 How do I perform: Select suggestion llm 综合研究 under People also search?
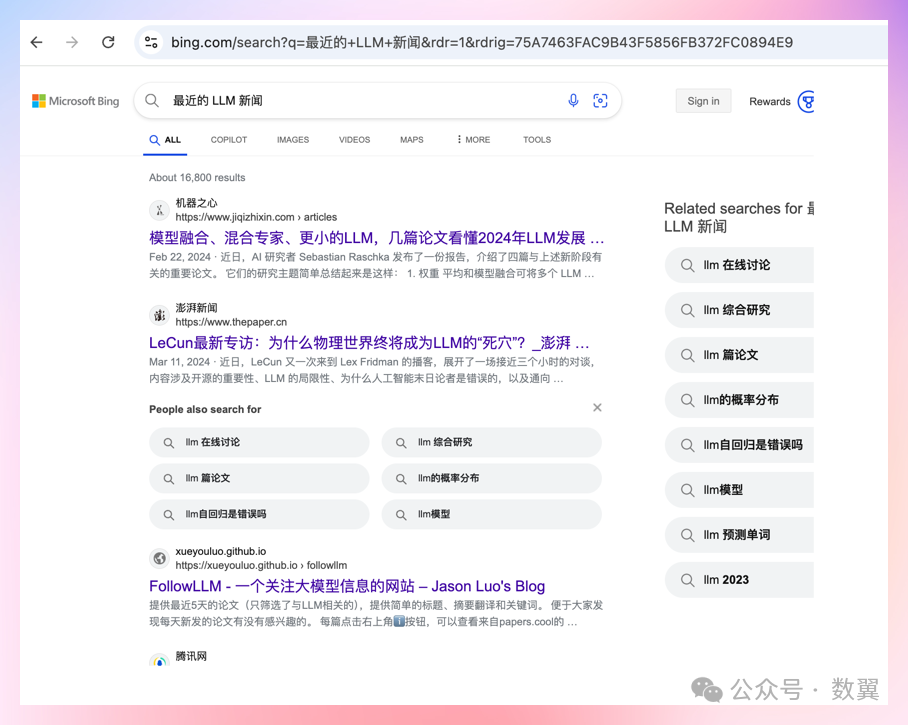492,442
